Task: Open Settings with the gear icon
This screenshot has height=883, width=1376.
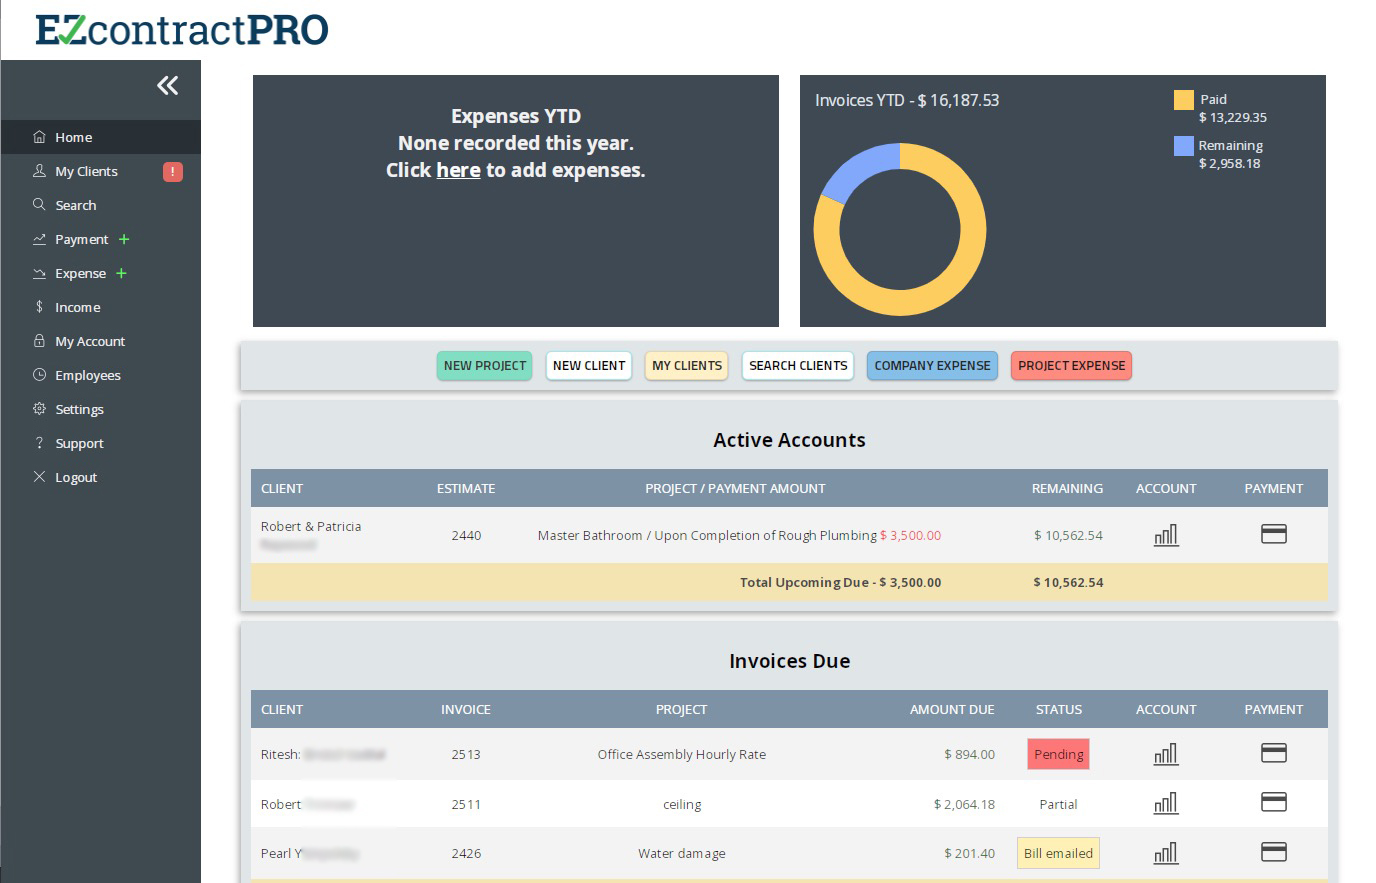Action: 39,409
